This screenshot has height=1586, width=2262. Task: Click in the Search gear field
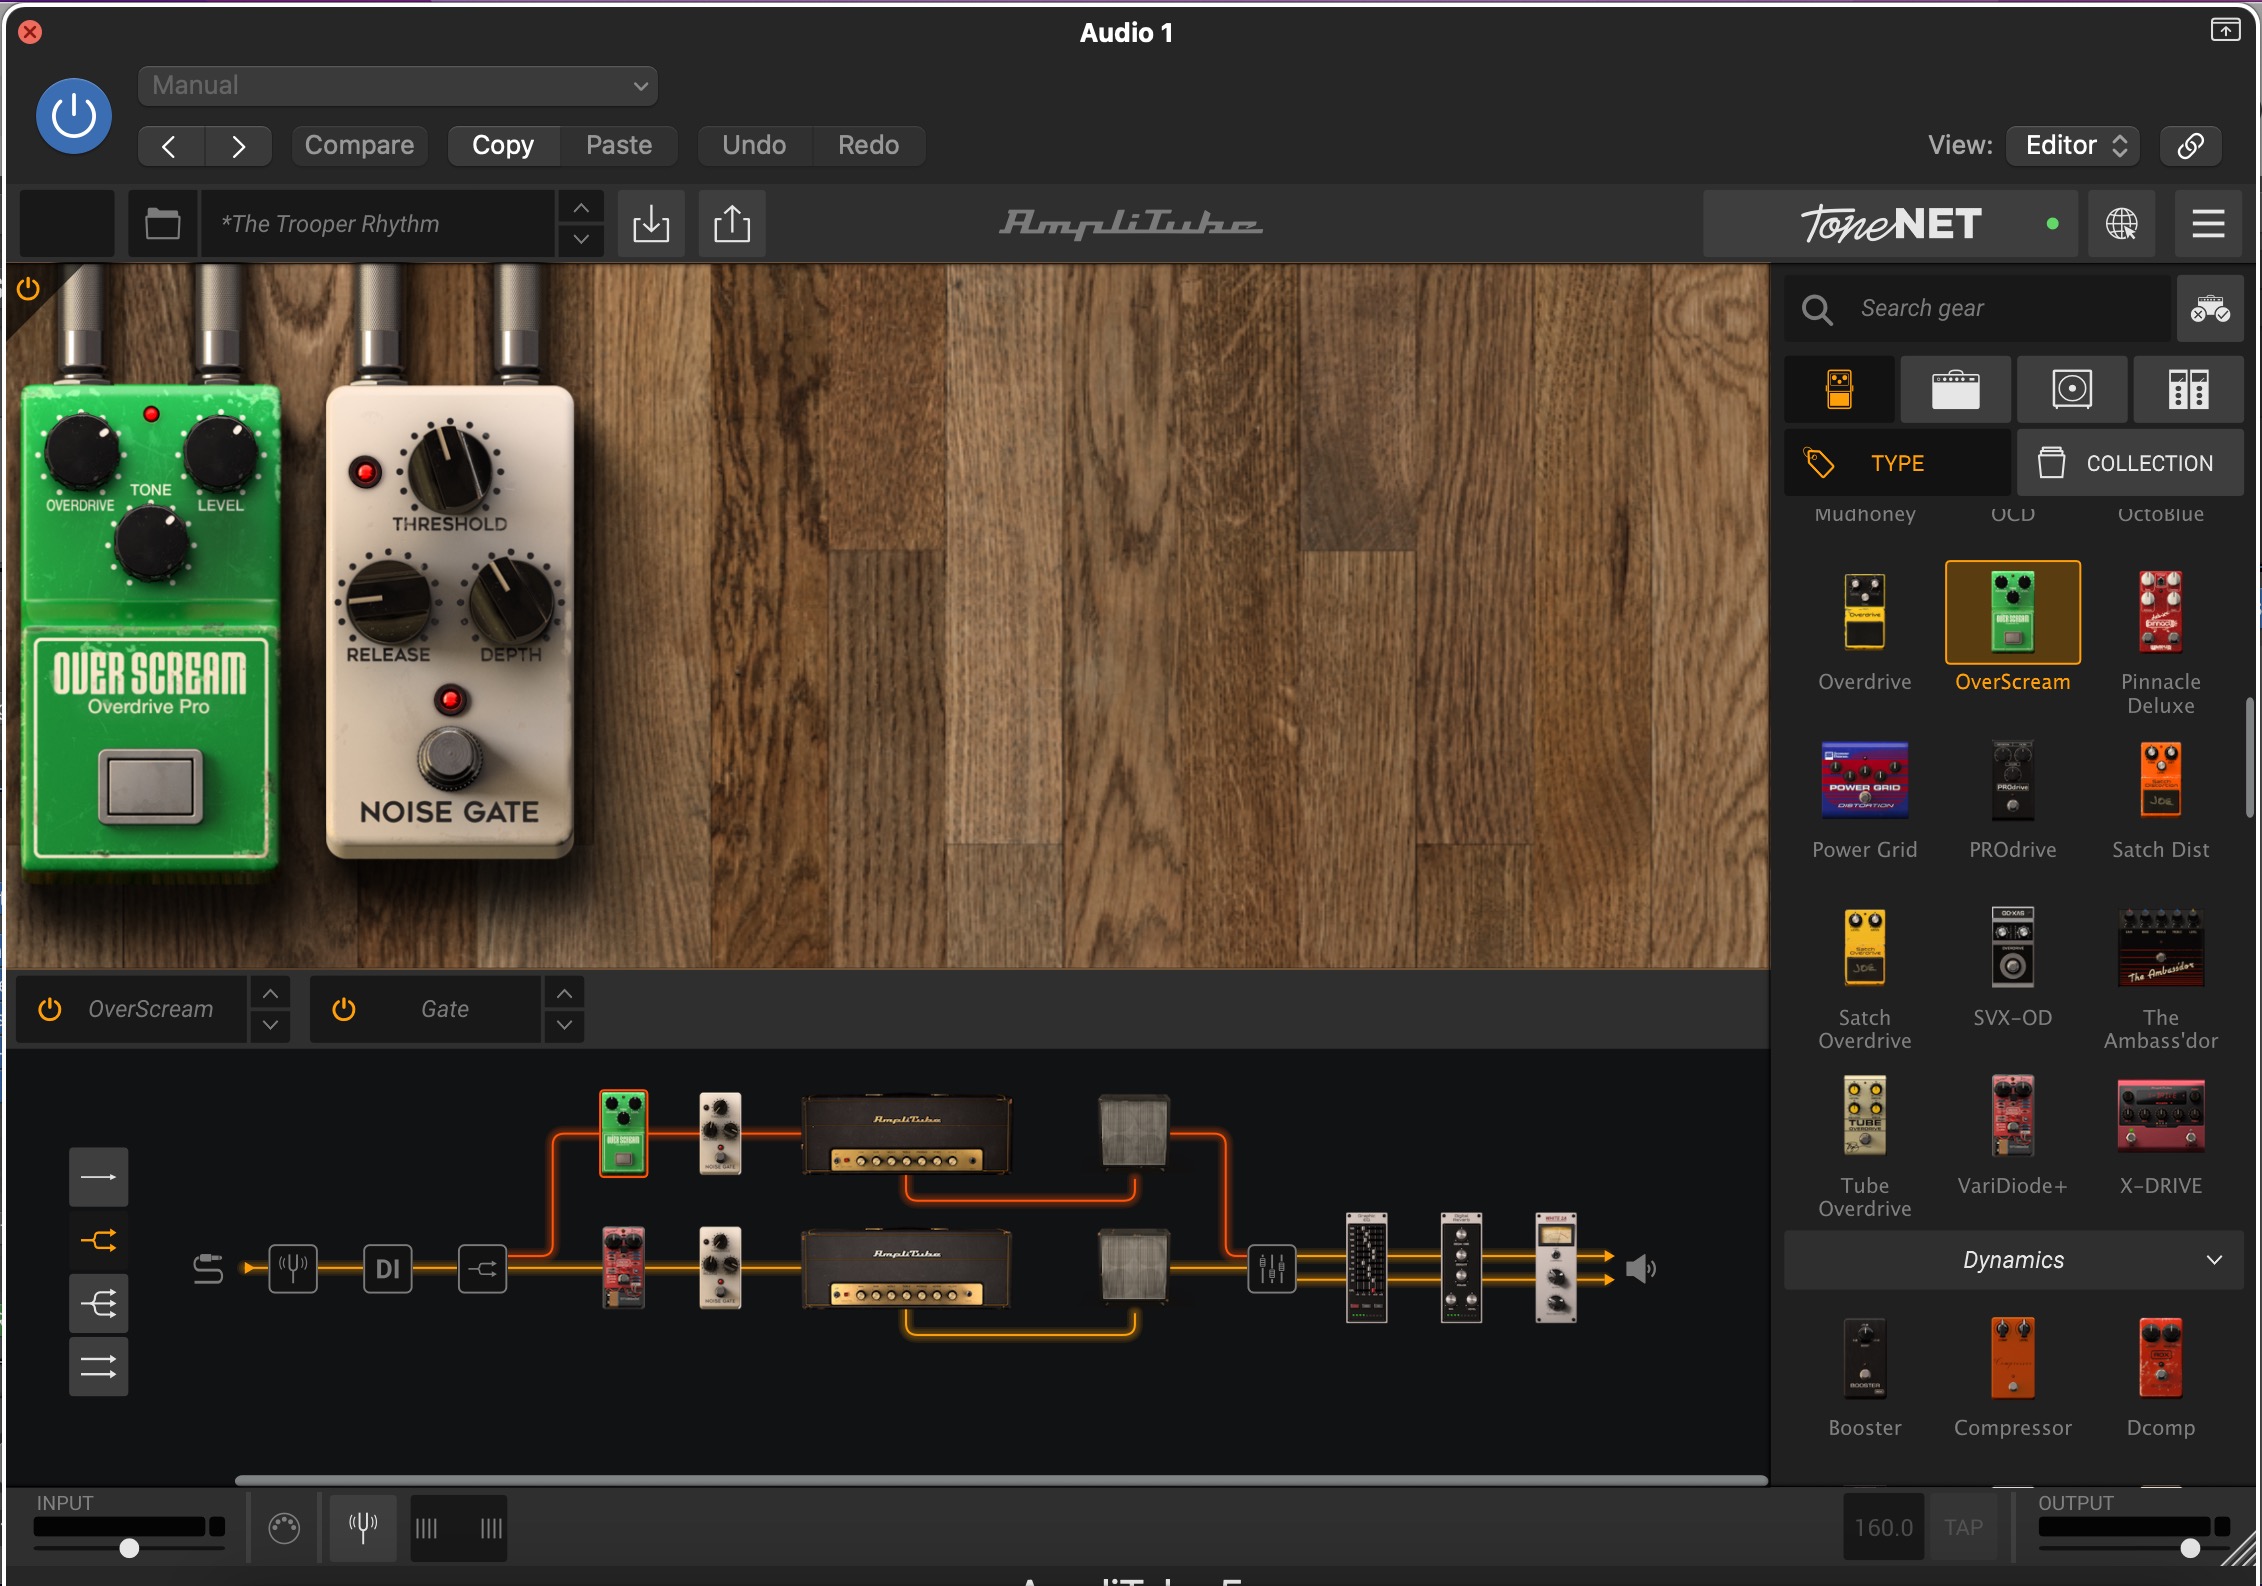pos(1980,309)
